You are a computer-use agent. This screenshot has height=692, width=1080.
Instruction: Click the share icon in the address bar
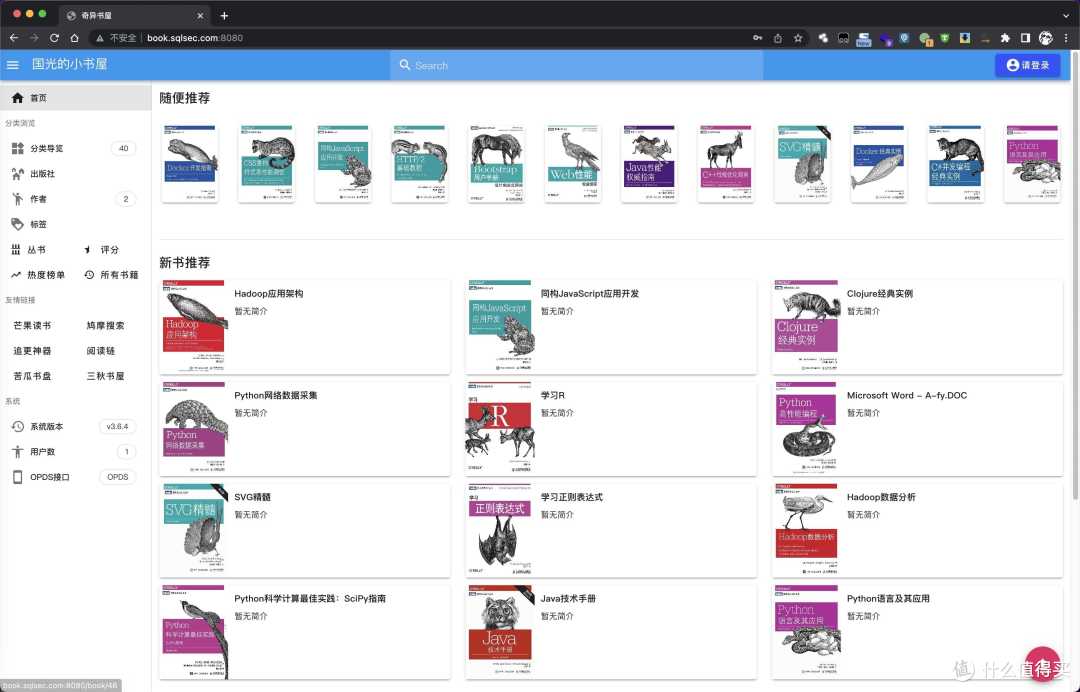[778, 38]
